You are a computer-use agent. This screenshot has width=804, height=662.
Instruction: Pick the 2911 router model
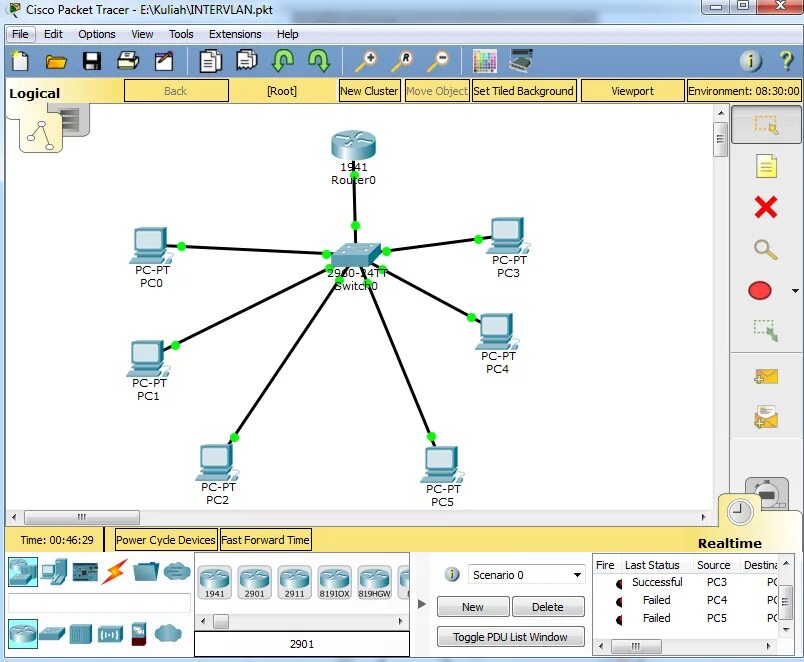click(294, 582)
